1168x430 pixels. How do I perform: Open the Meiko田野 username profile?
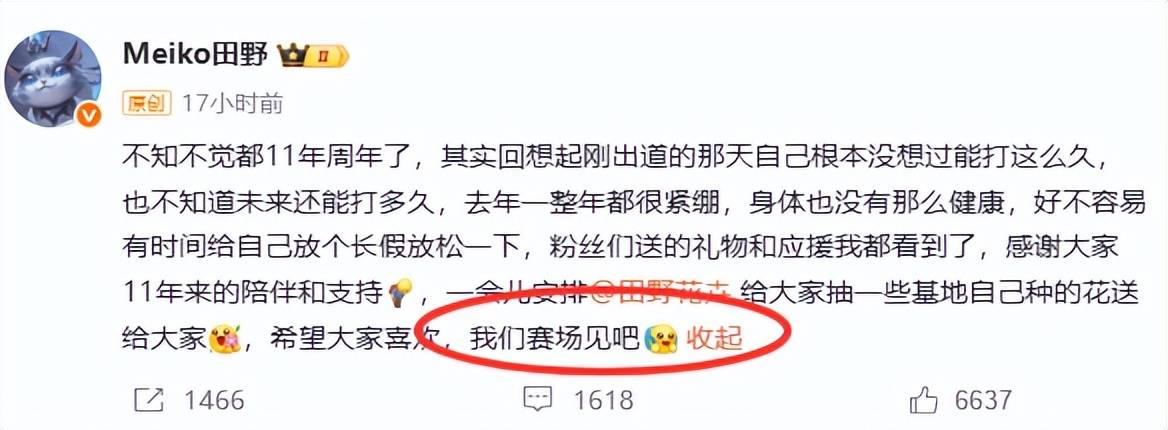point(194,54)
